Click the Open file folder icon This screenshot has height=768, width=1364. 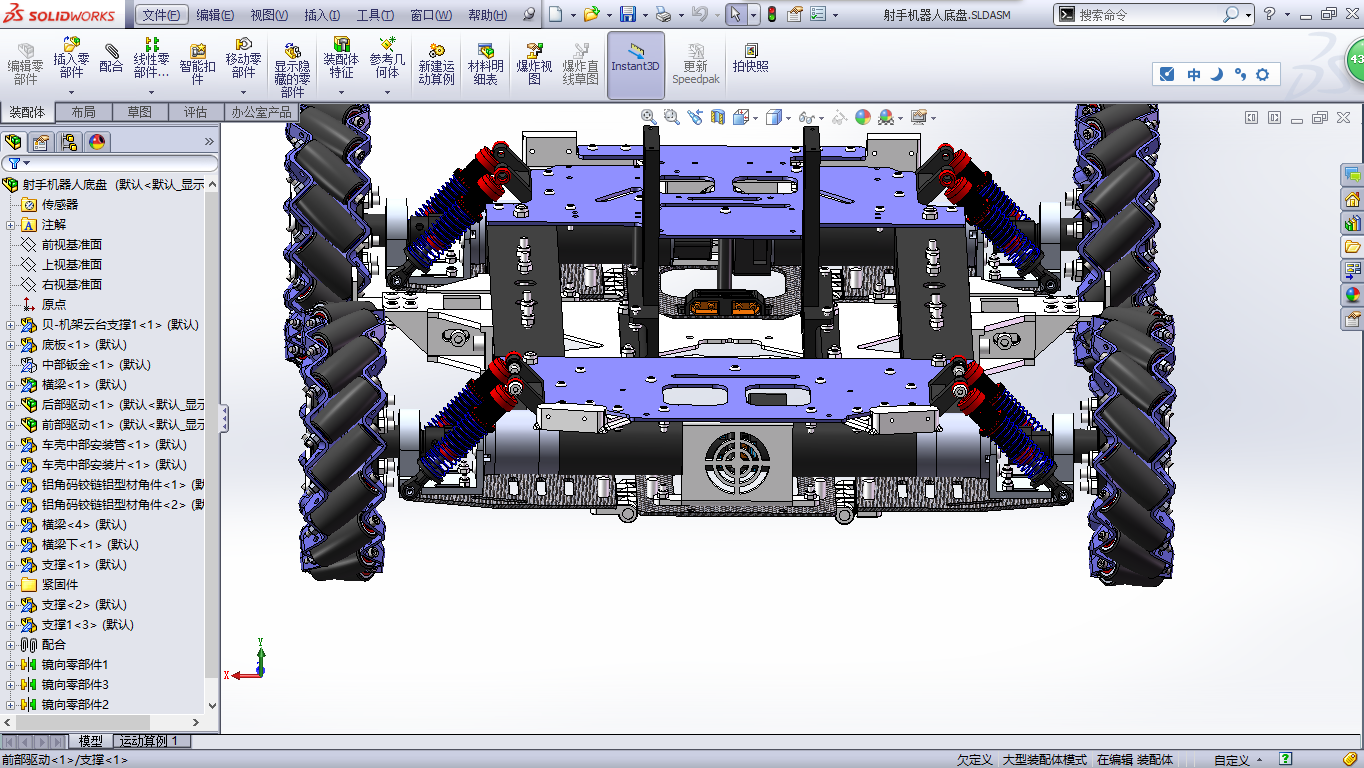(591, 14)
